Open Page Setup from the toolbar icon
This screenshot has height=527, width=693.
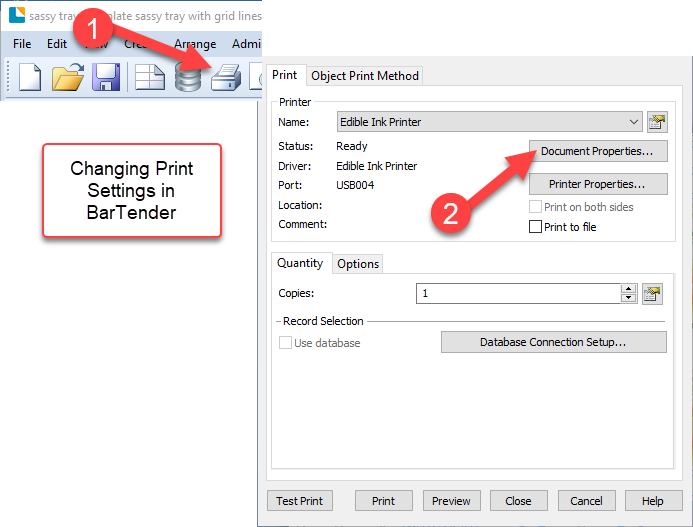coord(150,77)
